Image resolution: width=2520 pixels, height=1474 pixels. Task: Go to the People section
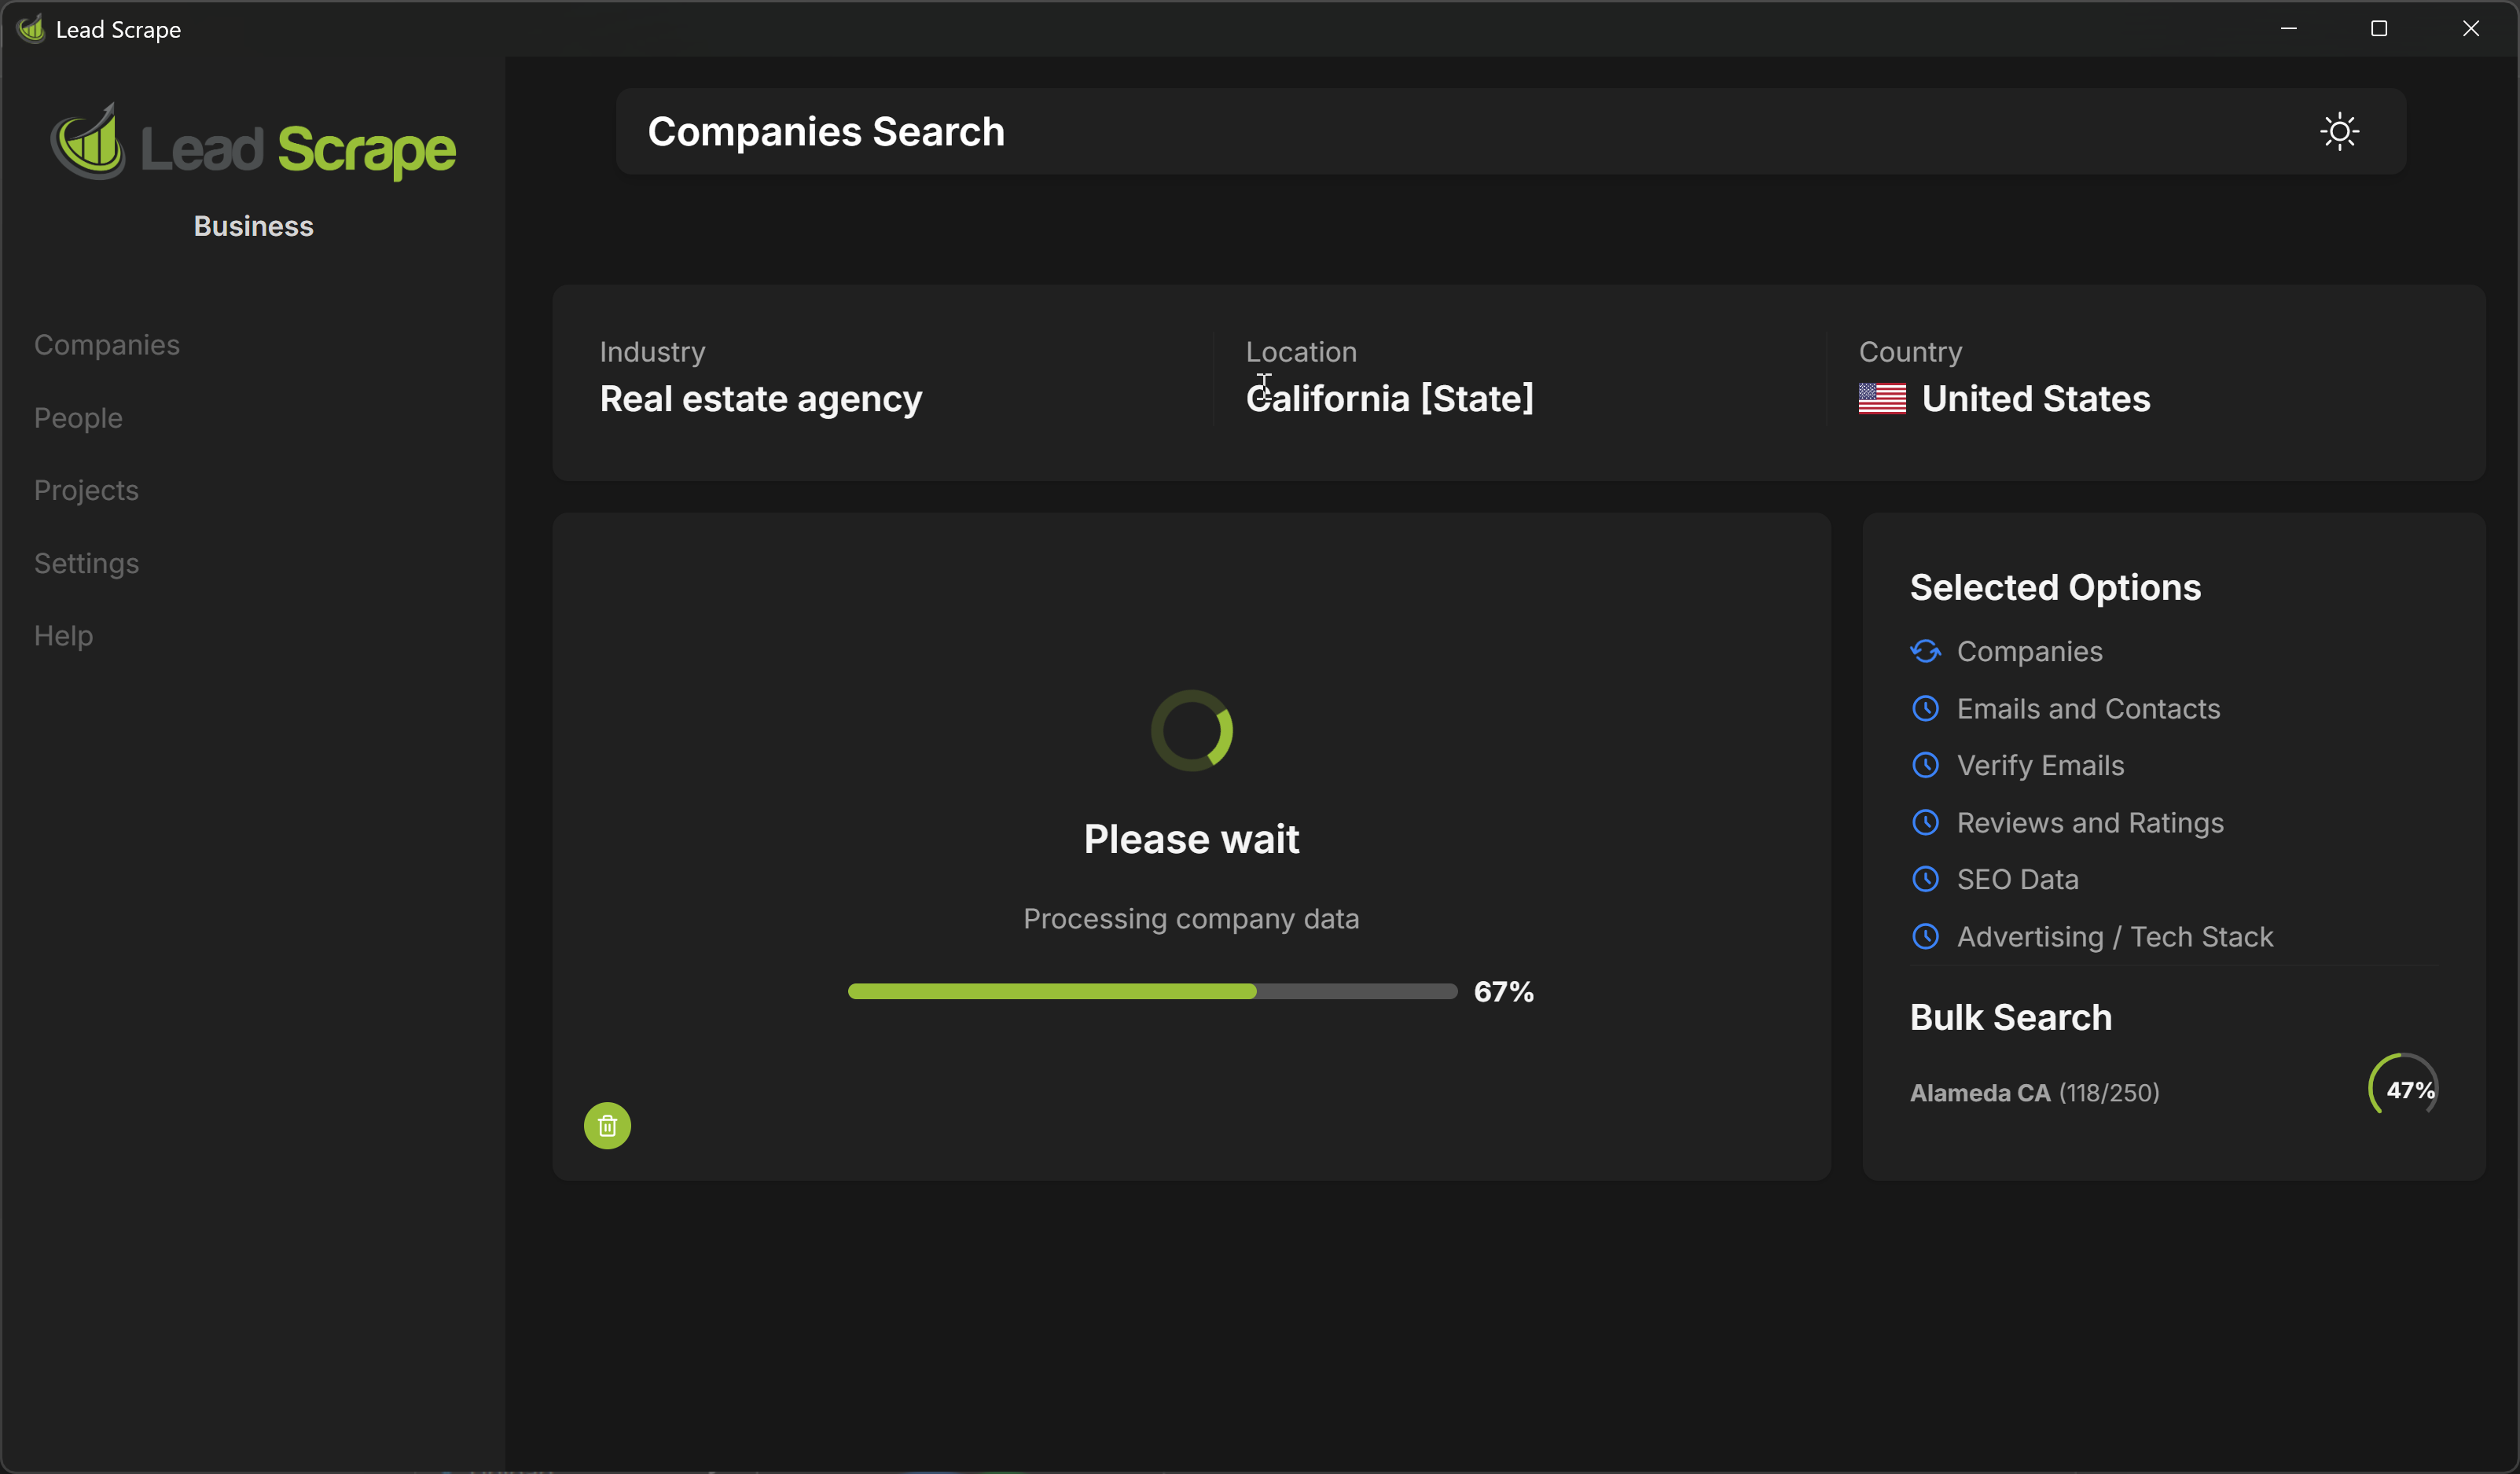(x=78, y=418)
